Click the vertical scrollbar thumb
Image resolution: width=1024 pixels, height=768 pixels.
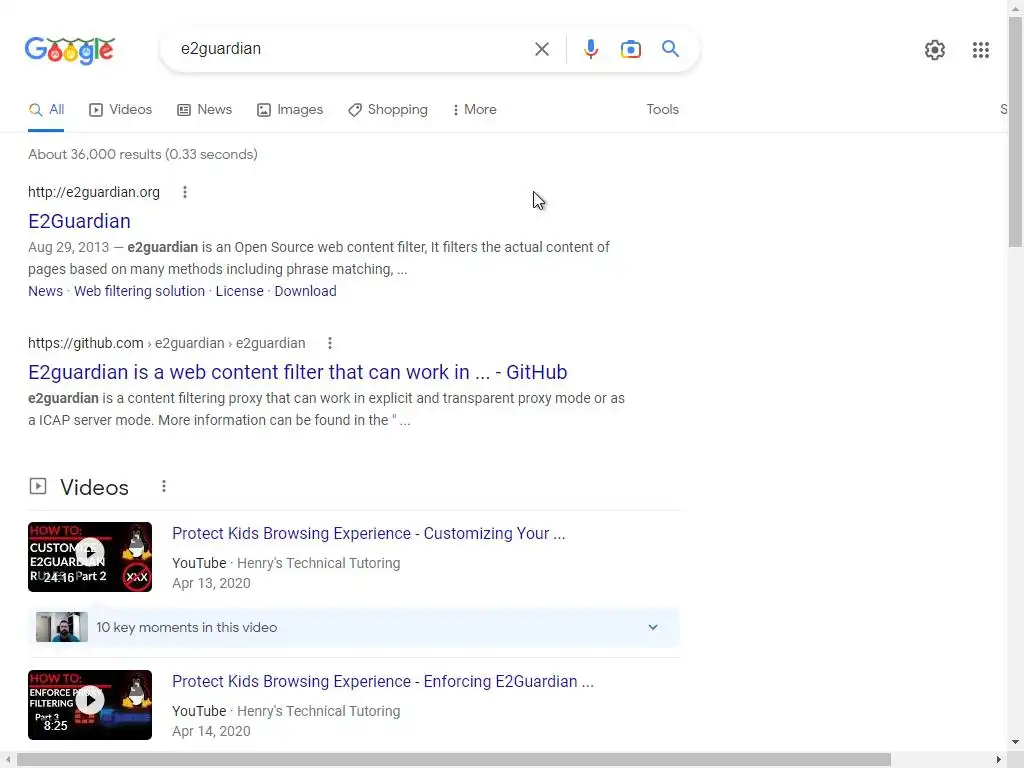pyautogui.click(x=1015, y=133)
